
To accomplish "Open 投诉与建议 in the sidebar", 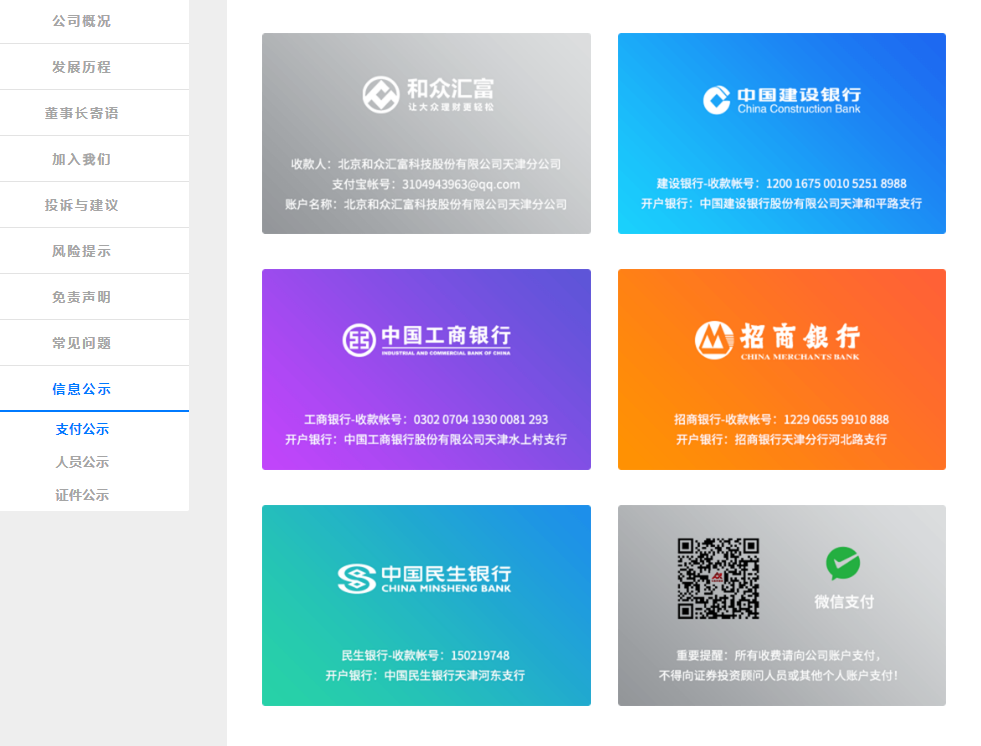I will [82, 205].
